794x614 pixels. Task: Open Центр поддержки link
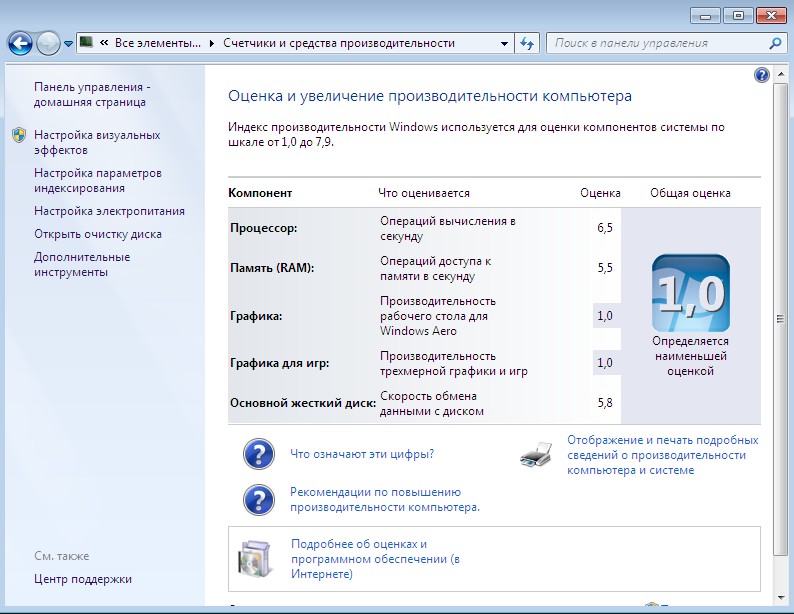pyautogui.click(x=83, y=579)
